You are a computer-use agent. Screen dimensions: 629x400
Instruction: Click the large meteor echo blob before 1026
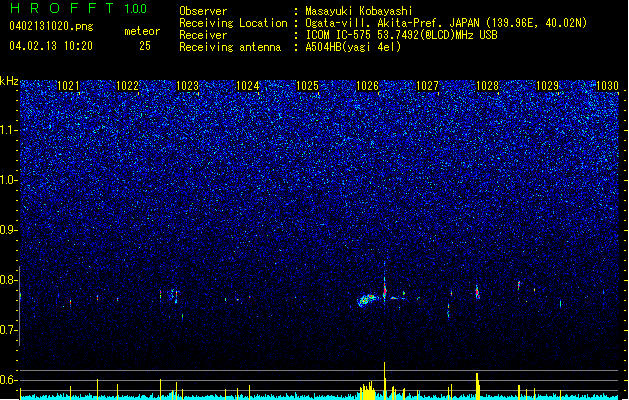[x=366, y=300]
